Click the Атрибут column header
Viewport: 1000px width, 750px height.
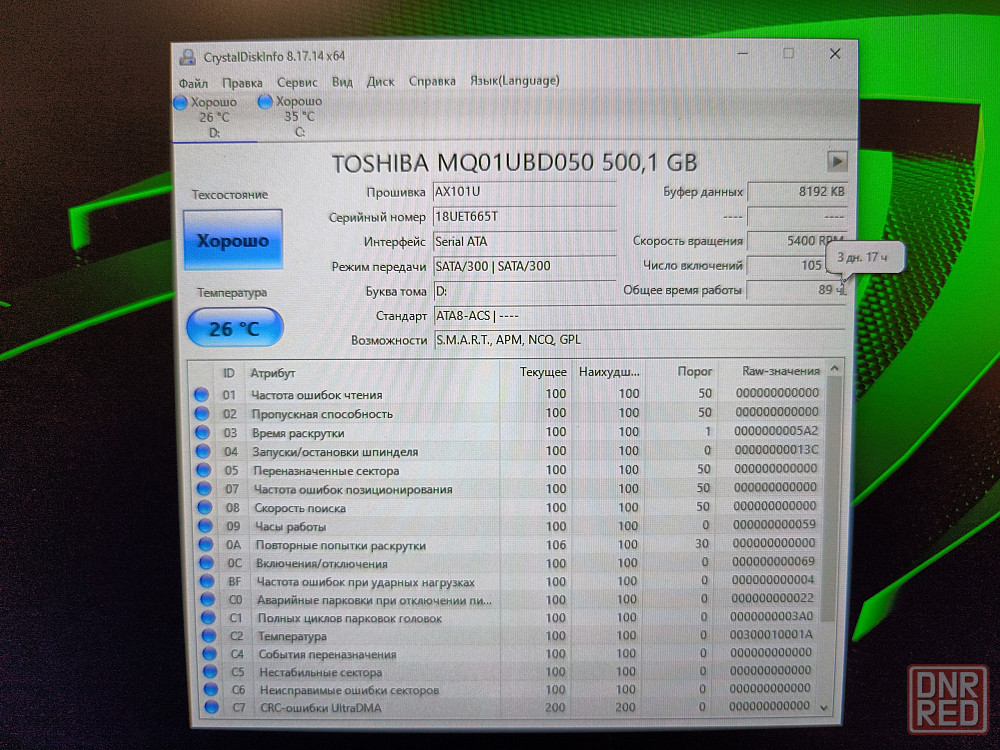[x=273, y=372]
